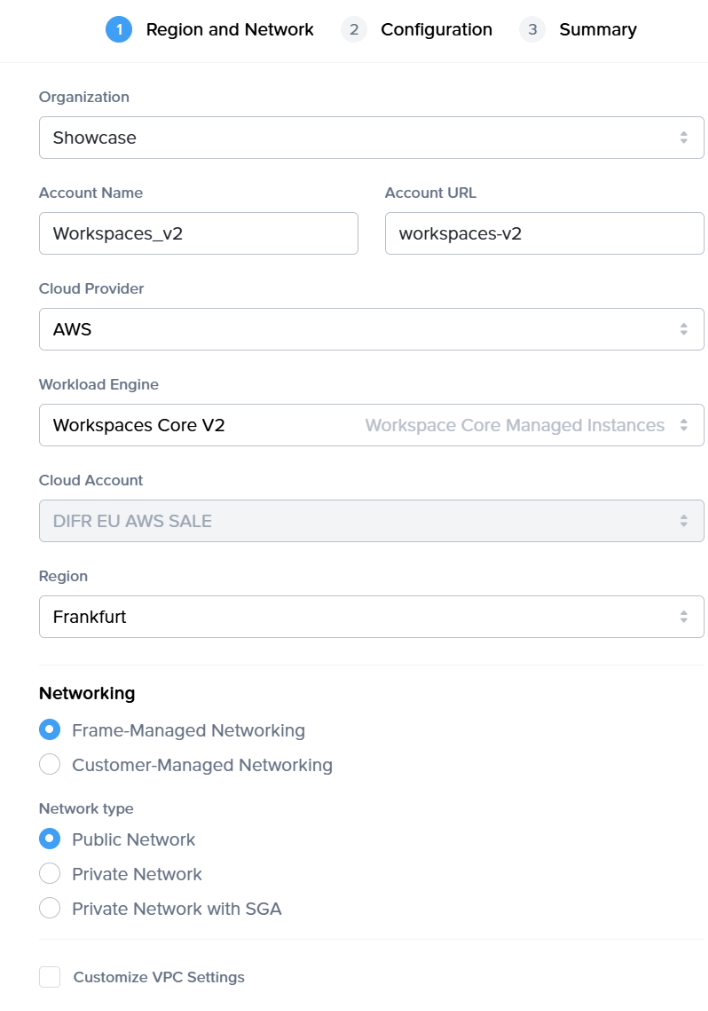Click the Account URL text field
708x1011 pixels.
[x=544, y=234]
